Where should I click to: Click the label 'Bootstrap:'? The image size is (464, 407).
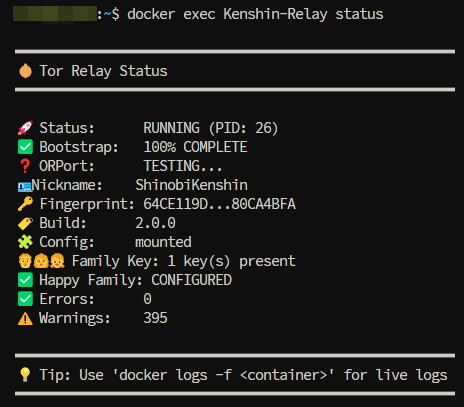pyautogui.click(x=79, y=147)
